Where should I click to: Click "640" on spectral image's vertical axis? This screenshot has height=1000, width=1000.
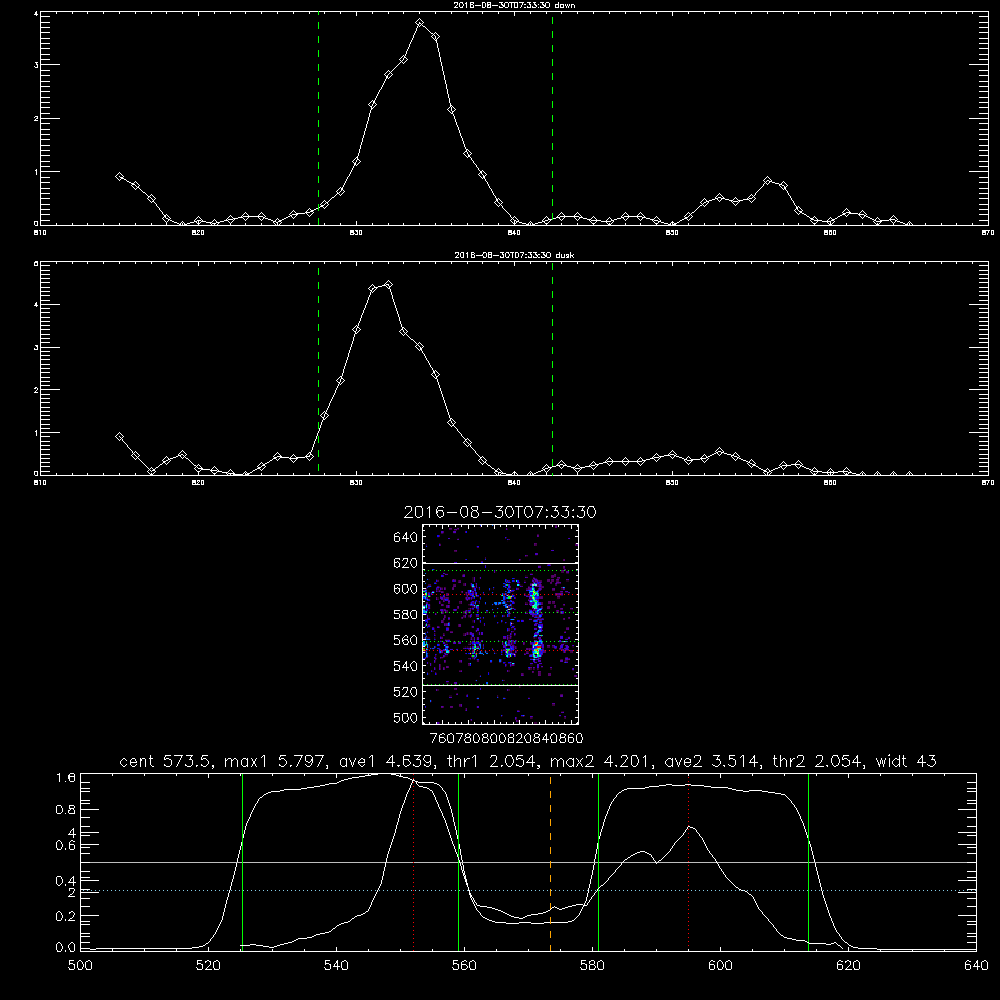coord(405,538)
